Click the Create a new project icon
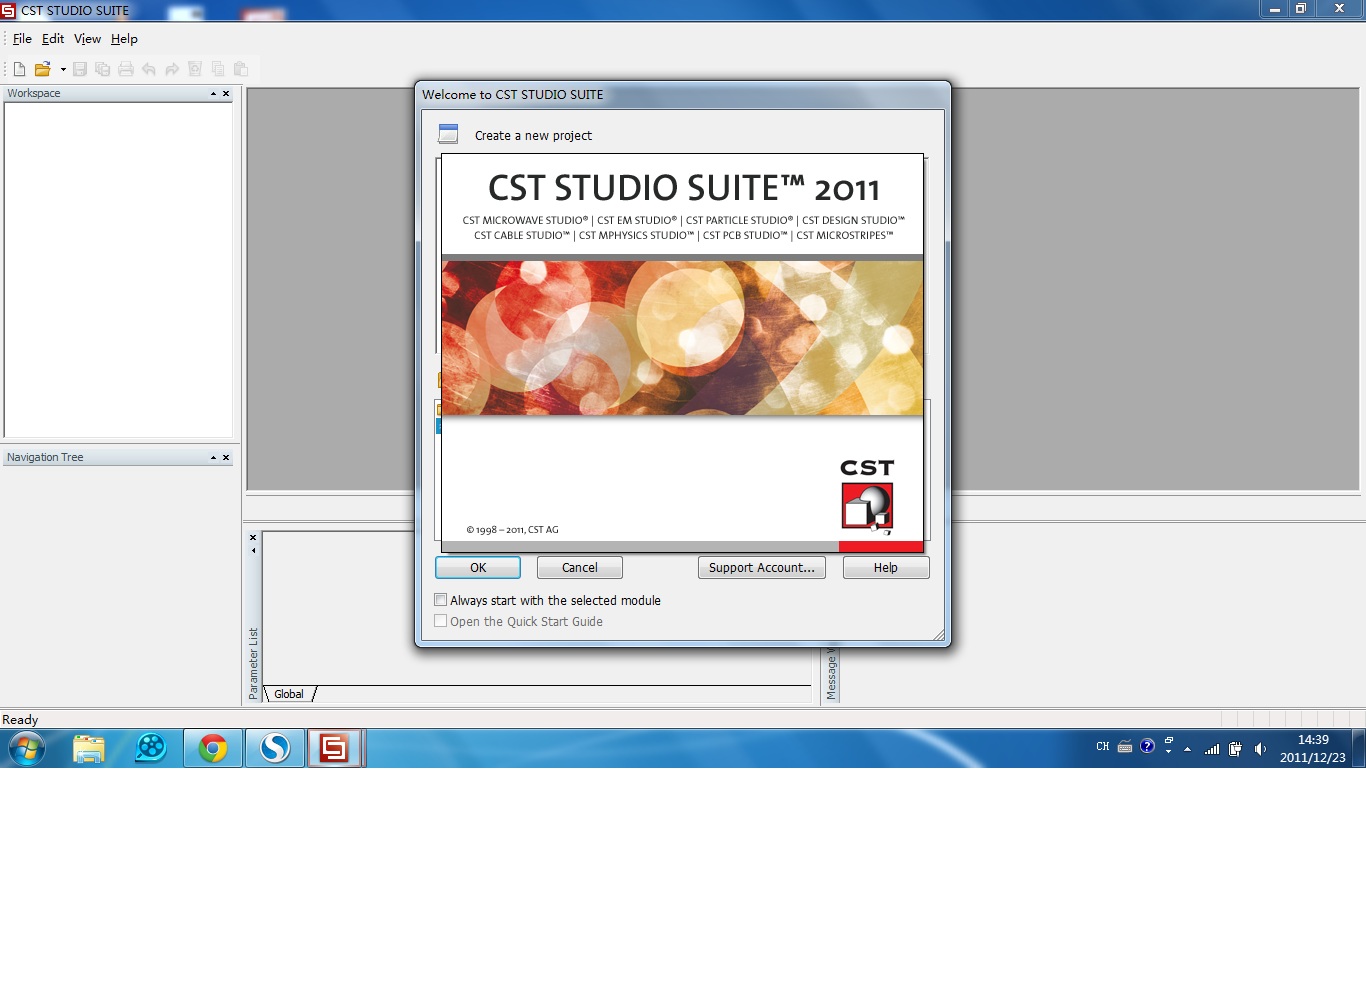 click(x=448, y=134)
